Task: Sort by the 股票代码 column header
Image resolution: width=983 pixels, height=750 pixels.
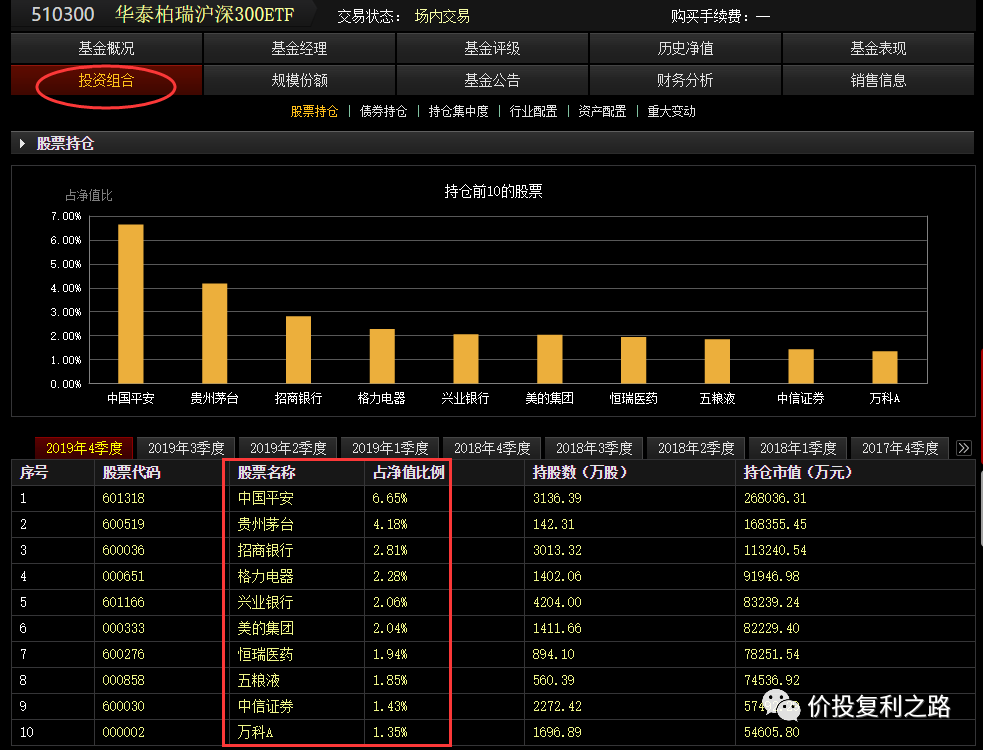Action: pos(132,472)
